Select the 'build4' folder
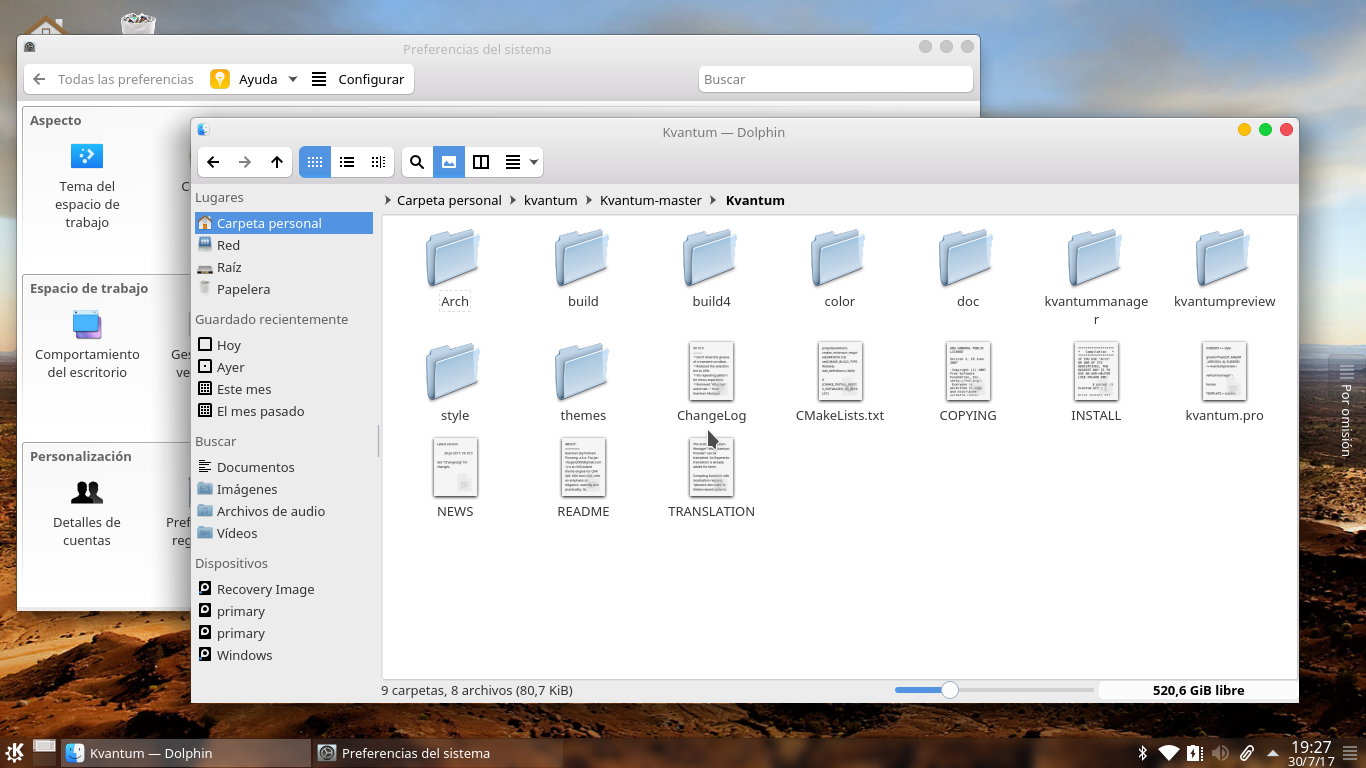 711,268
